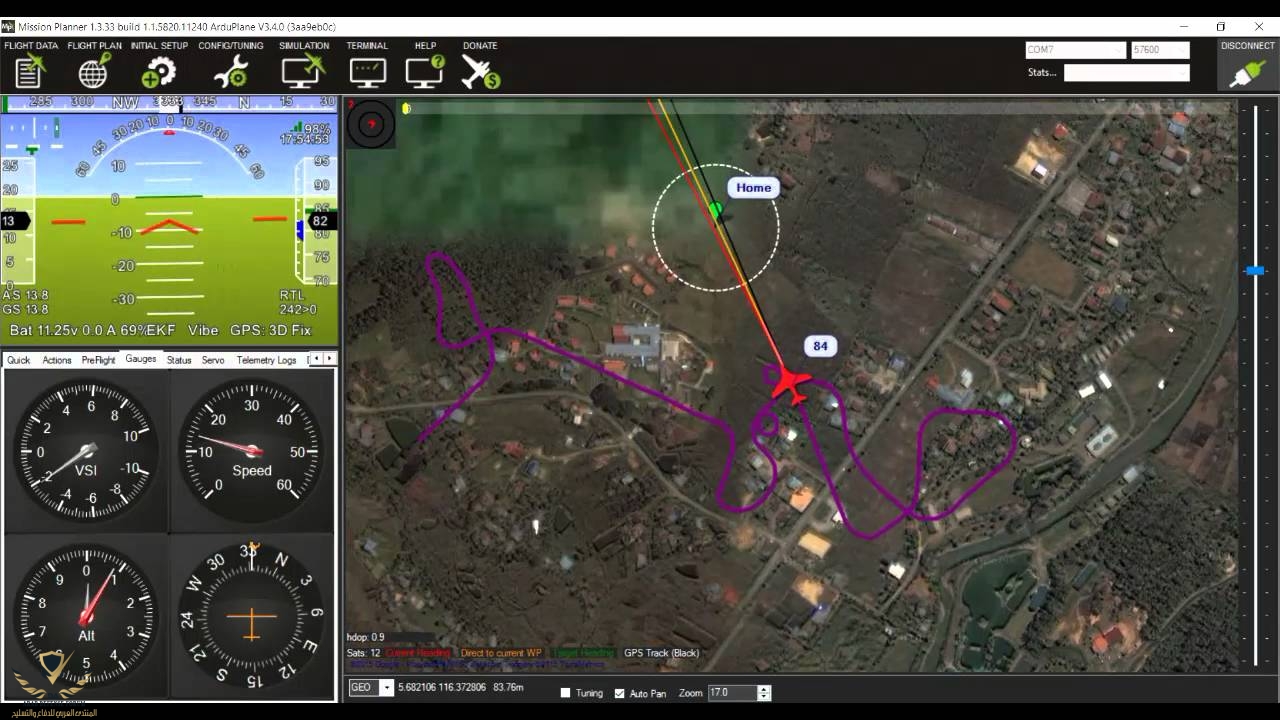
Task: Expand the 57600 baud rate dropdown
Action: click(x=1182, y=50)
